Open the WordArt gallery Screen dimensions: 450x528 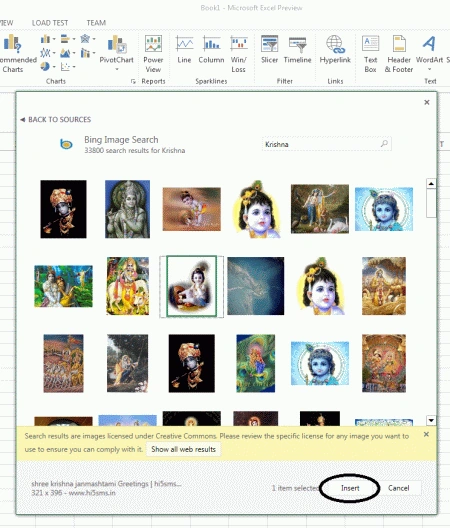point(429,53)
